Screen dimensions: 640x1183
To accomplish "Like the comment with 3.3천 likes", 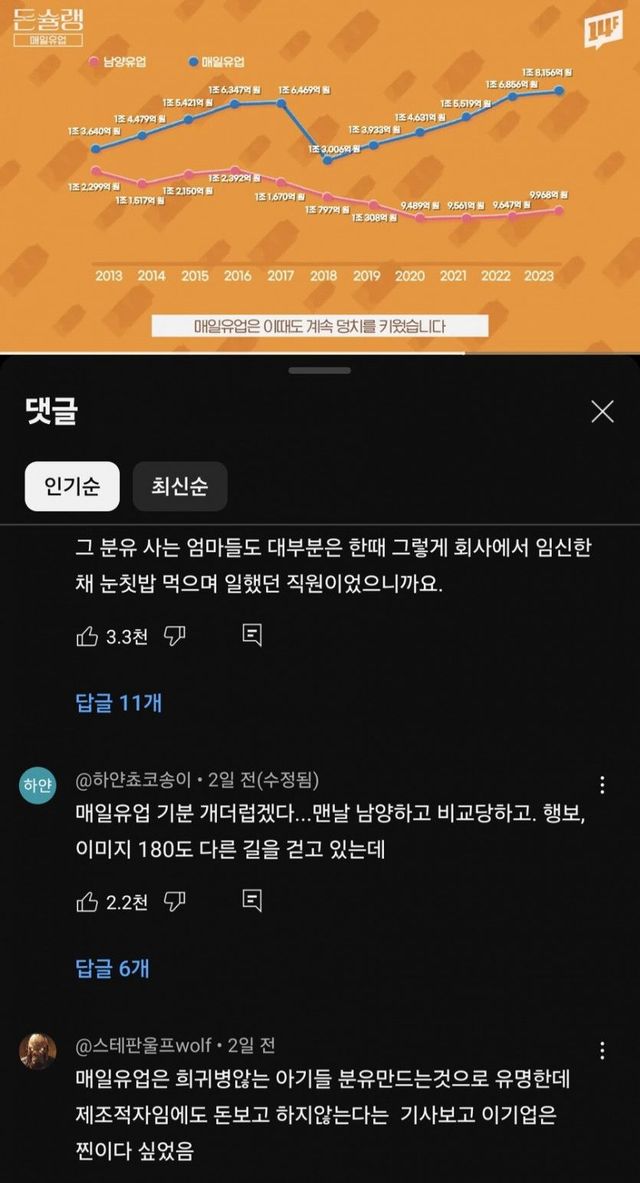I will coord(88,637).
